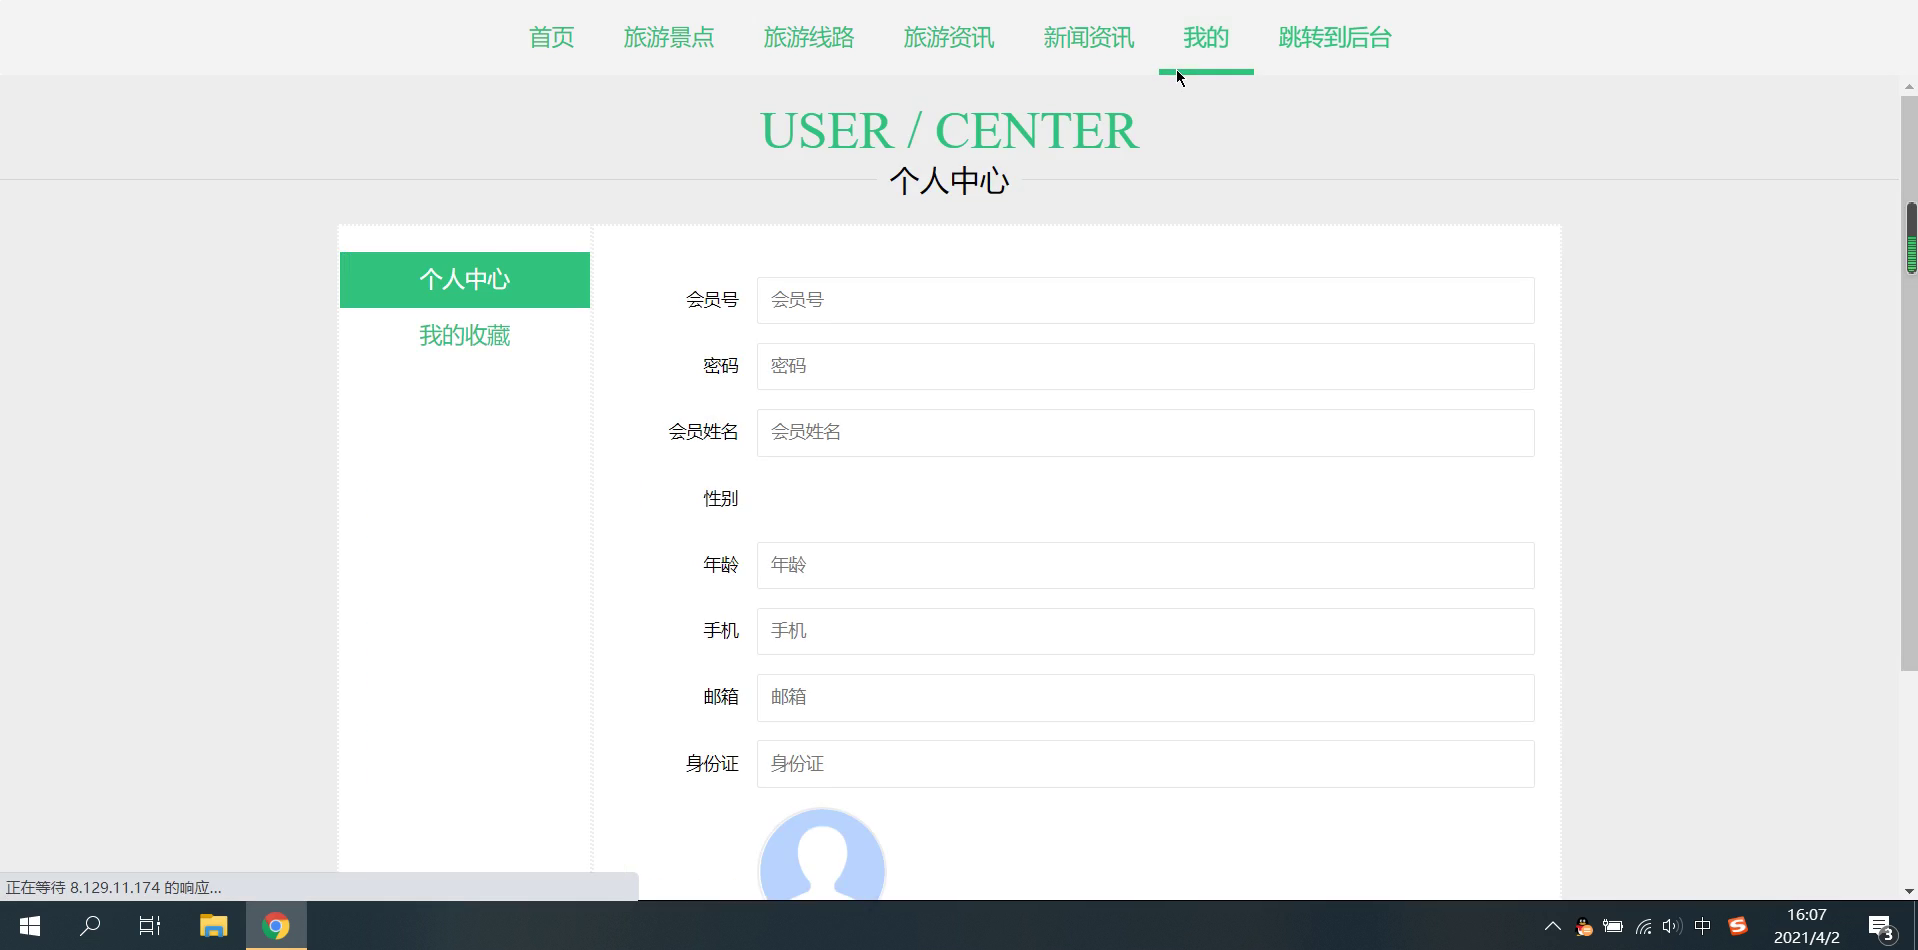Open File Explorer from taskbar
The image size is (1918, 950).
(x=213, y=926)
